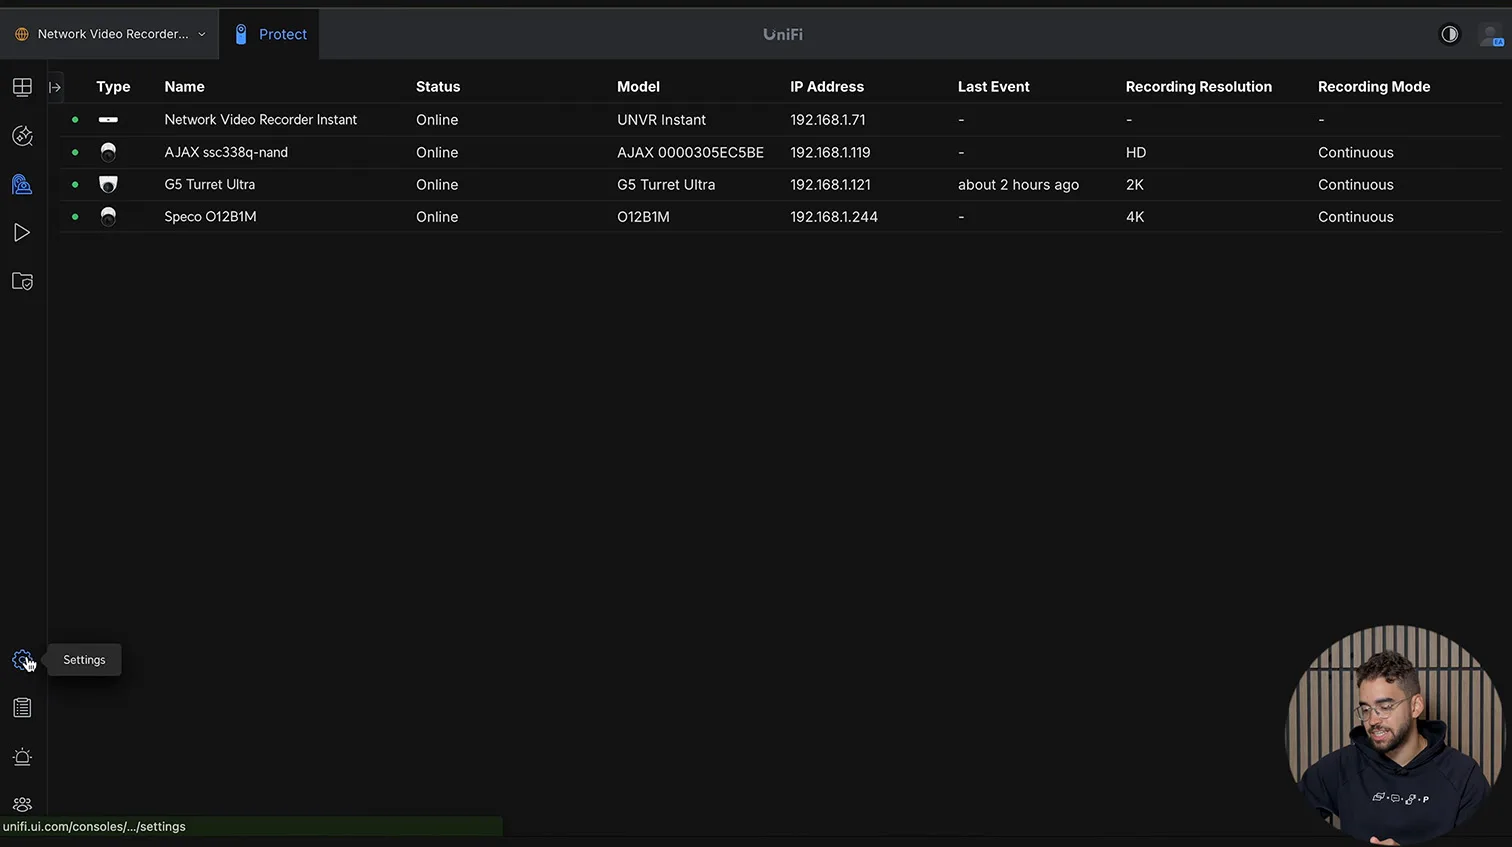
Task: Click the Devices camera icon in sidebar
Action: pos(22,184)
